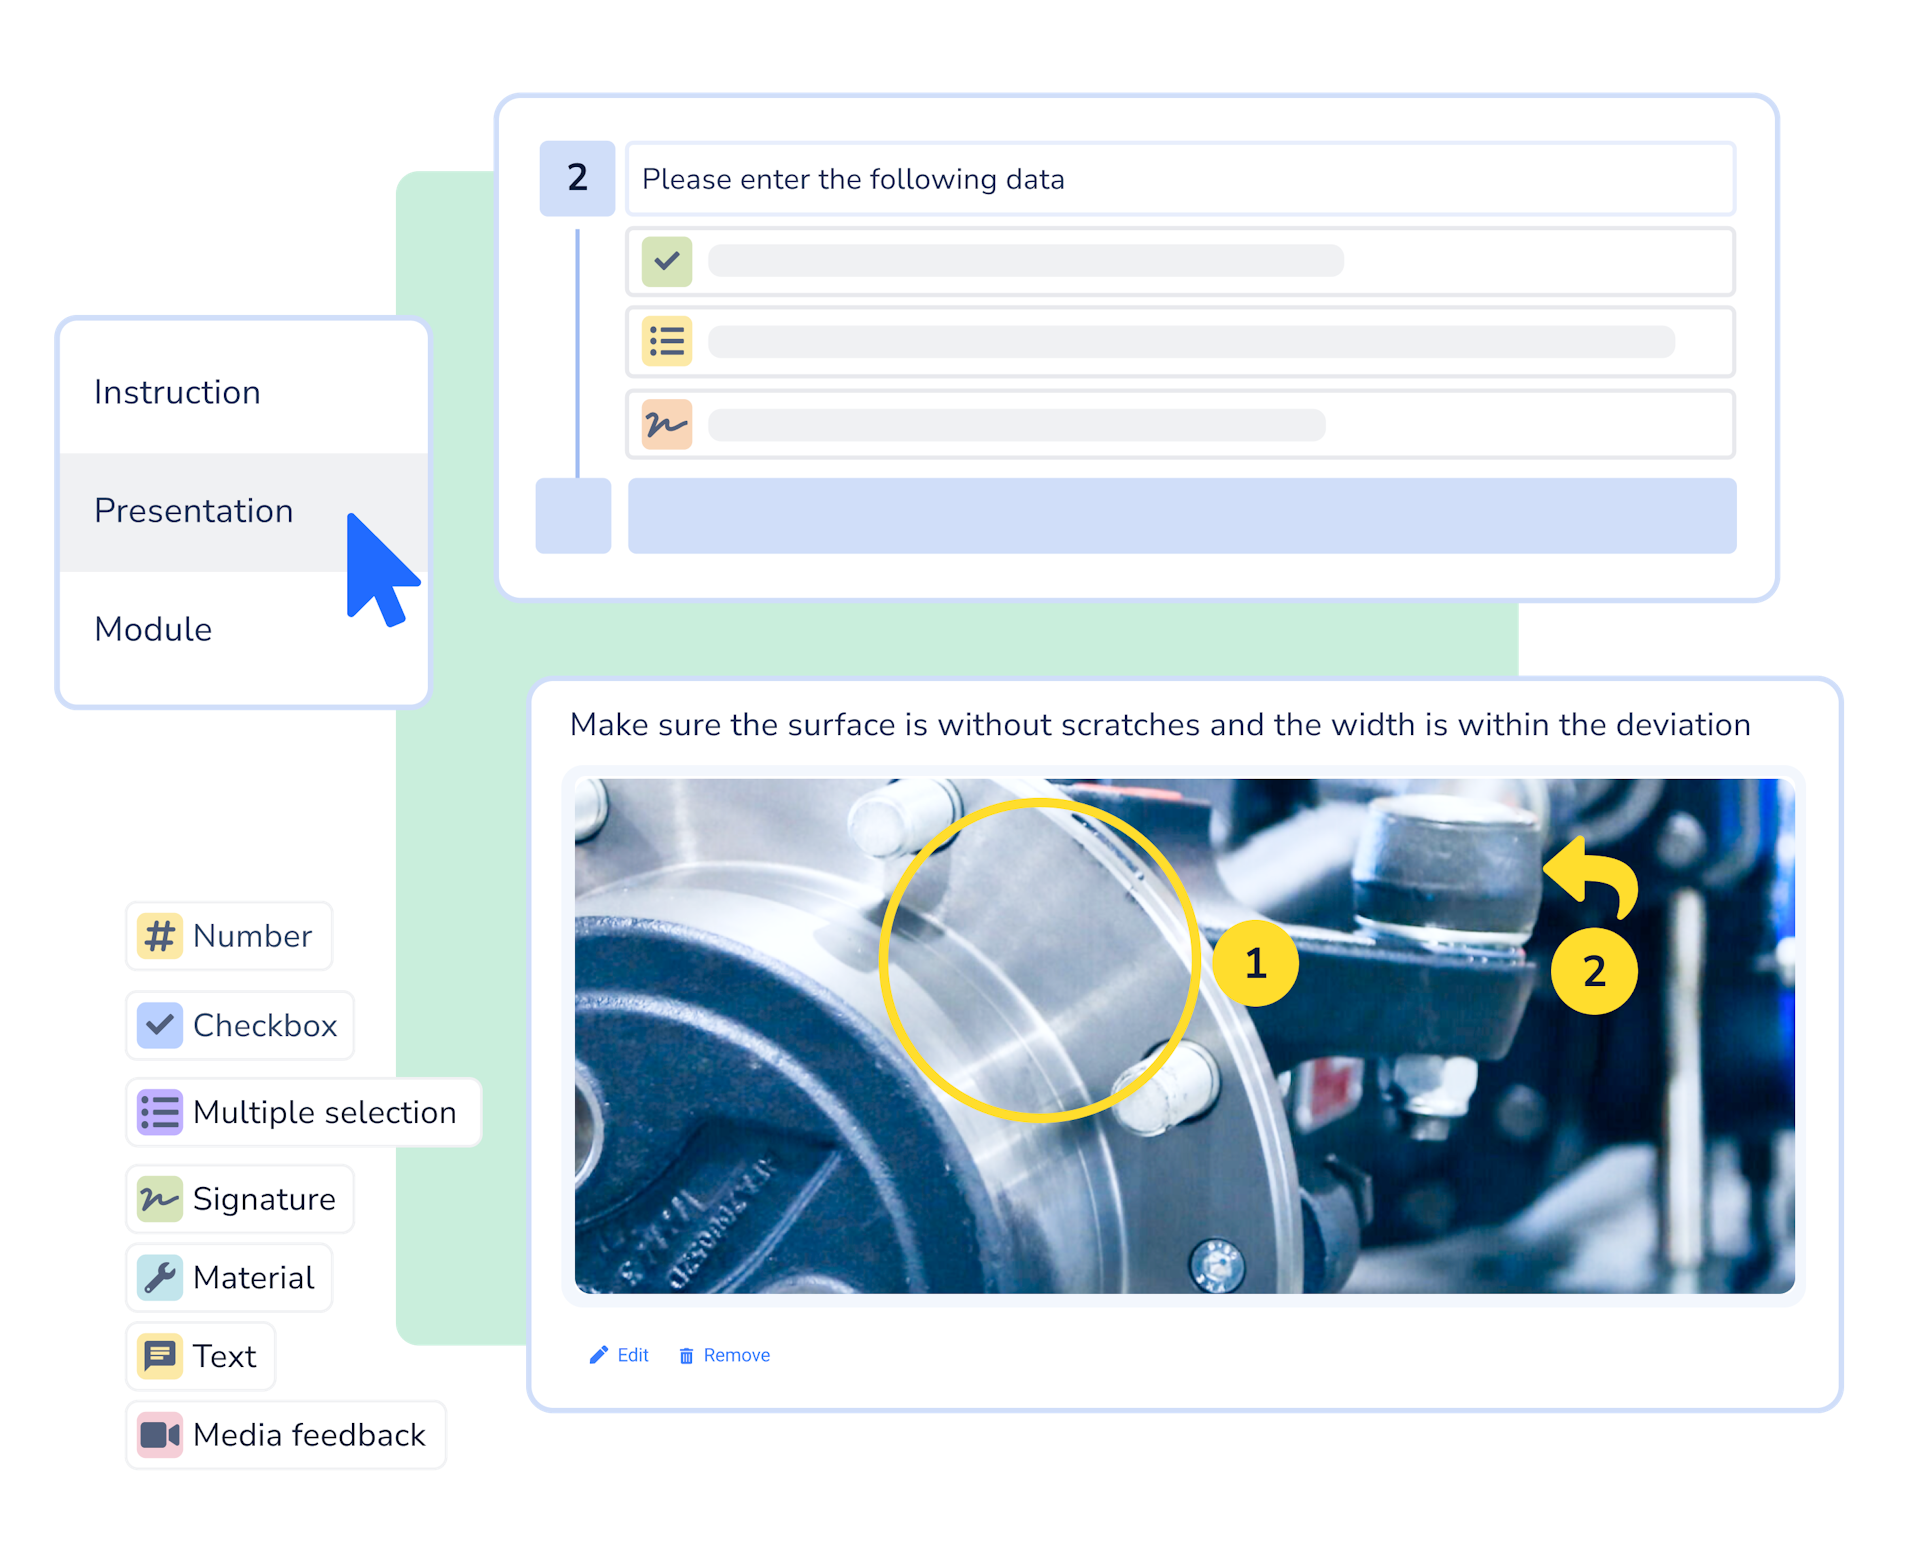Pick the Module menu option

153,629
